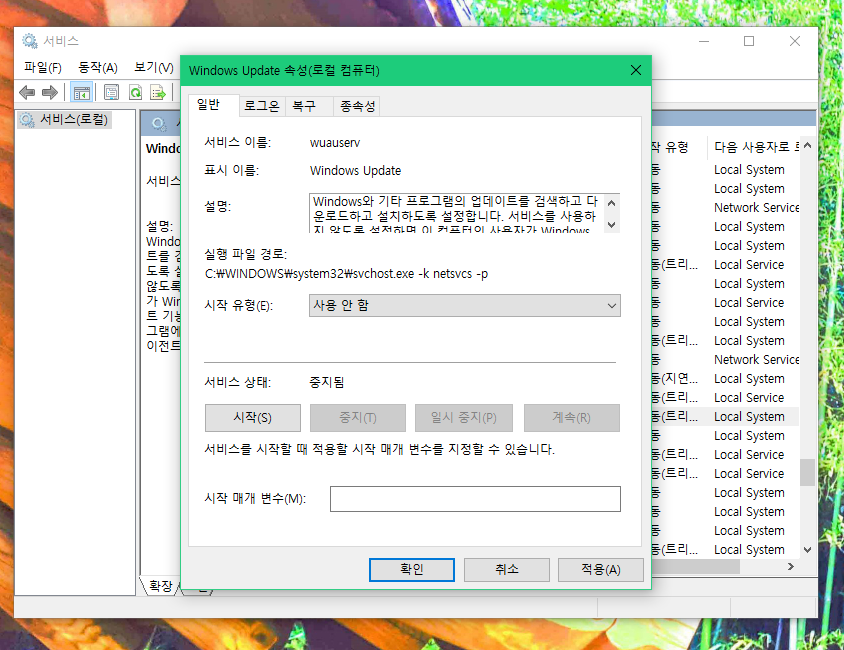Viewport: 844px width, 650px height.
Task: Click description box scroll down arrow
Action: (x=611, y=224)
